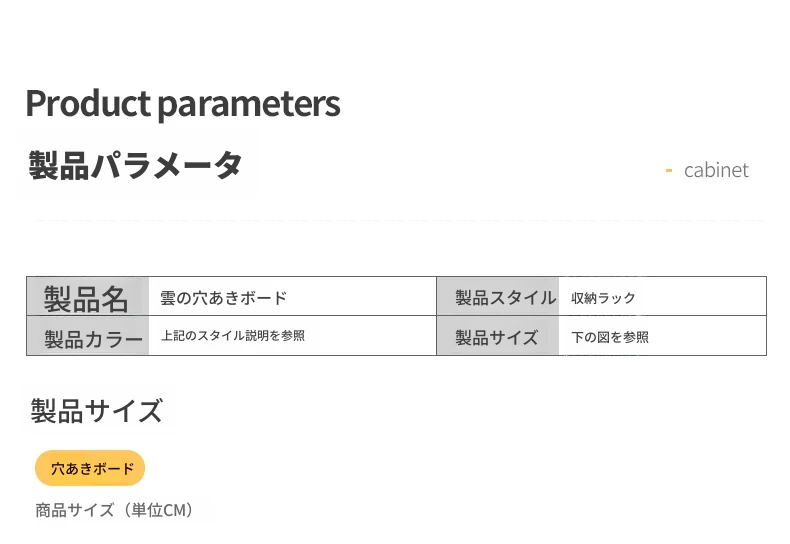
Task: Click the Product parameters heading
Action: [183, 104]
